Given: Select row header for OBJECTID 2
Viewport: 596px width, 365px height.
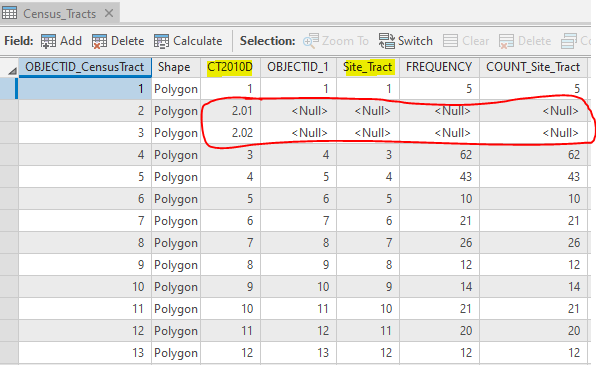Looking at the screenshot, I should click(x=9, y=111).
